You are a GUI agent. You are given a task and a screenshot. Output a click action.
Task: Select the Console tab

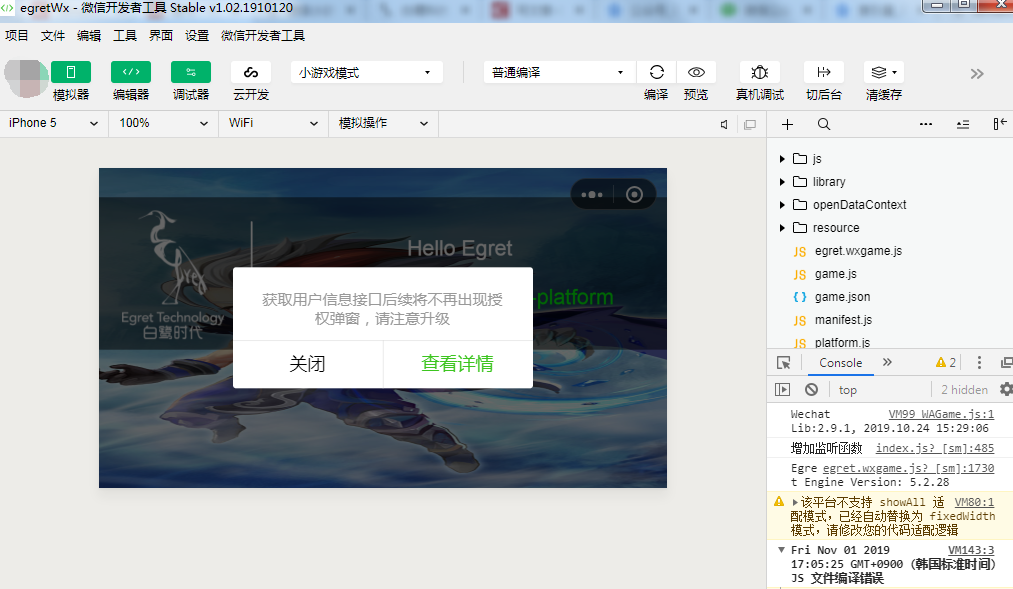pos(841,363)
